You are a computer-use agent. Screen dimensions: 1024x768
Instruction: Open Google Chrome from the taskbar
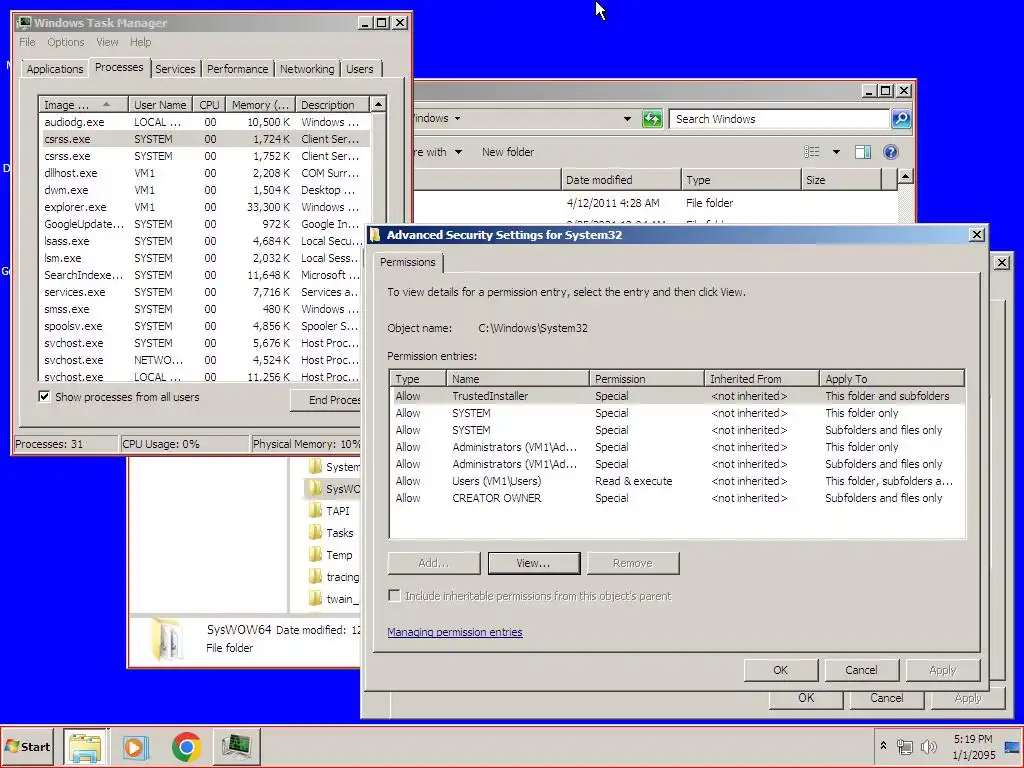click(x=186, y=746)
